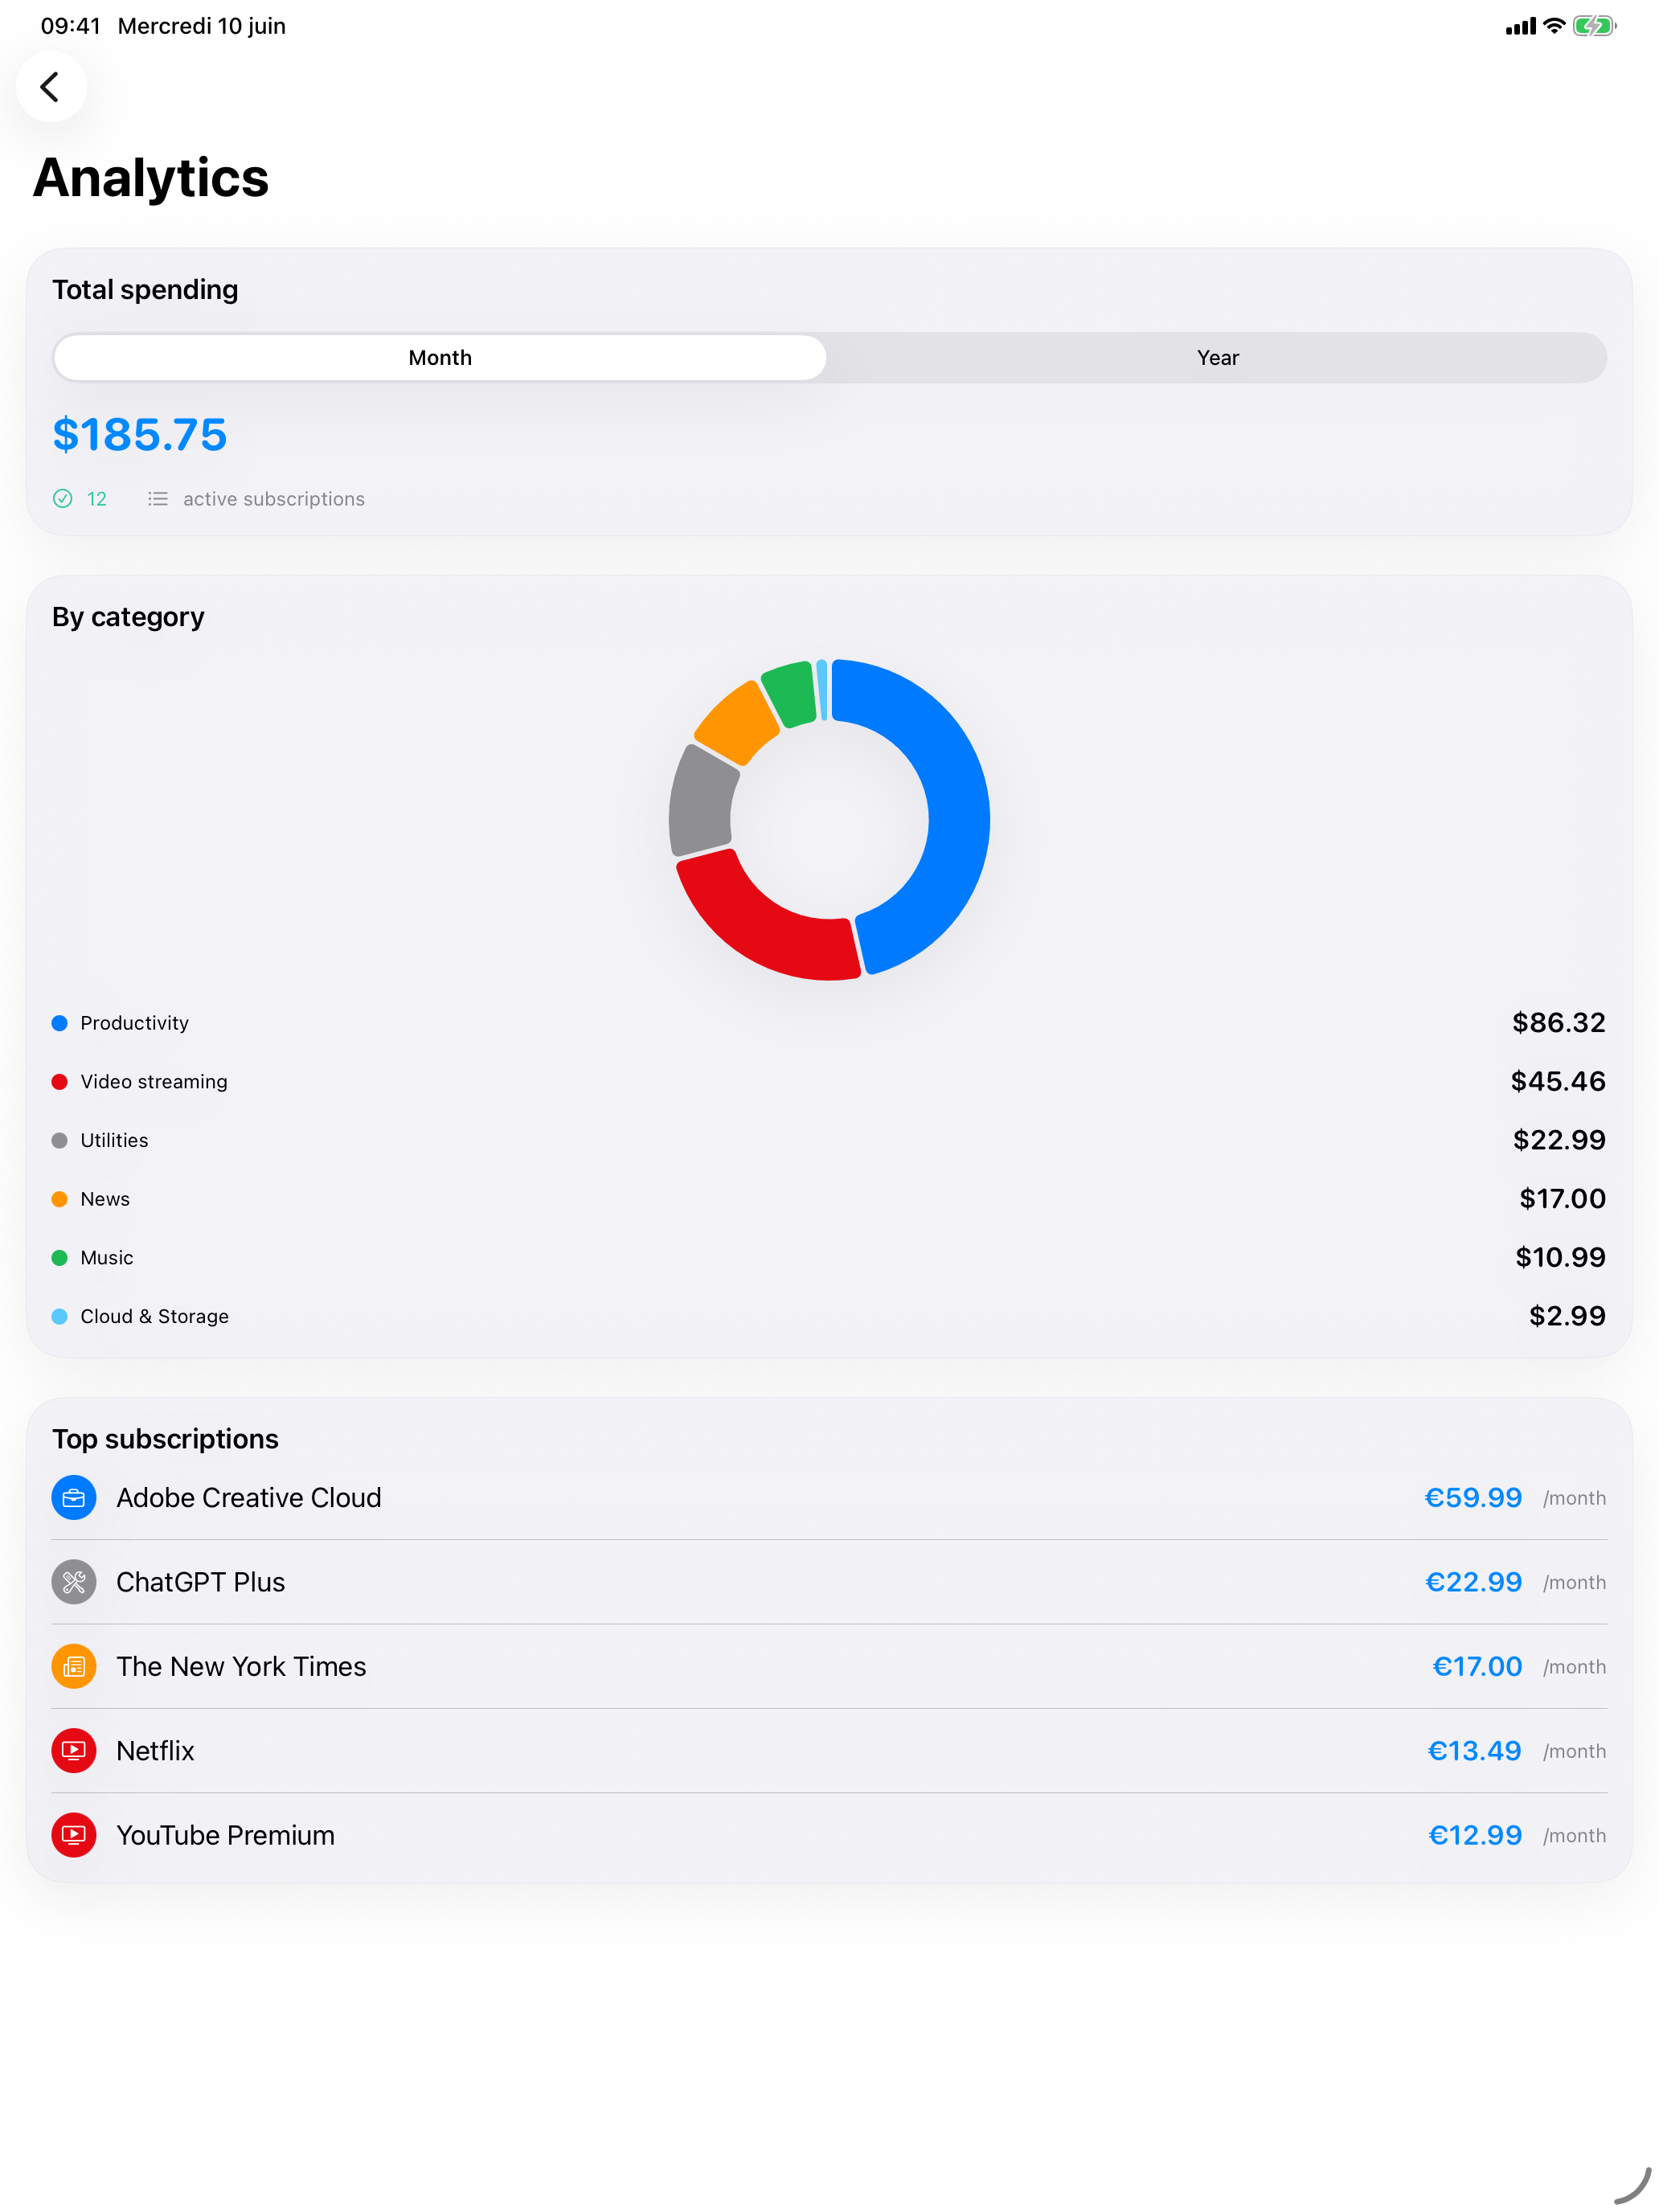
Task: Tap the New York Times newspaper icon
Action: [74, 1667]
